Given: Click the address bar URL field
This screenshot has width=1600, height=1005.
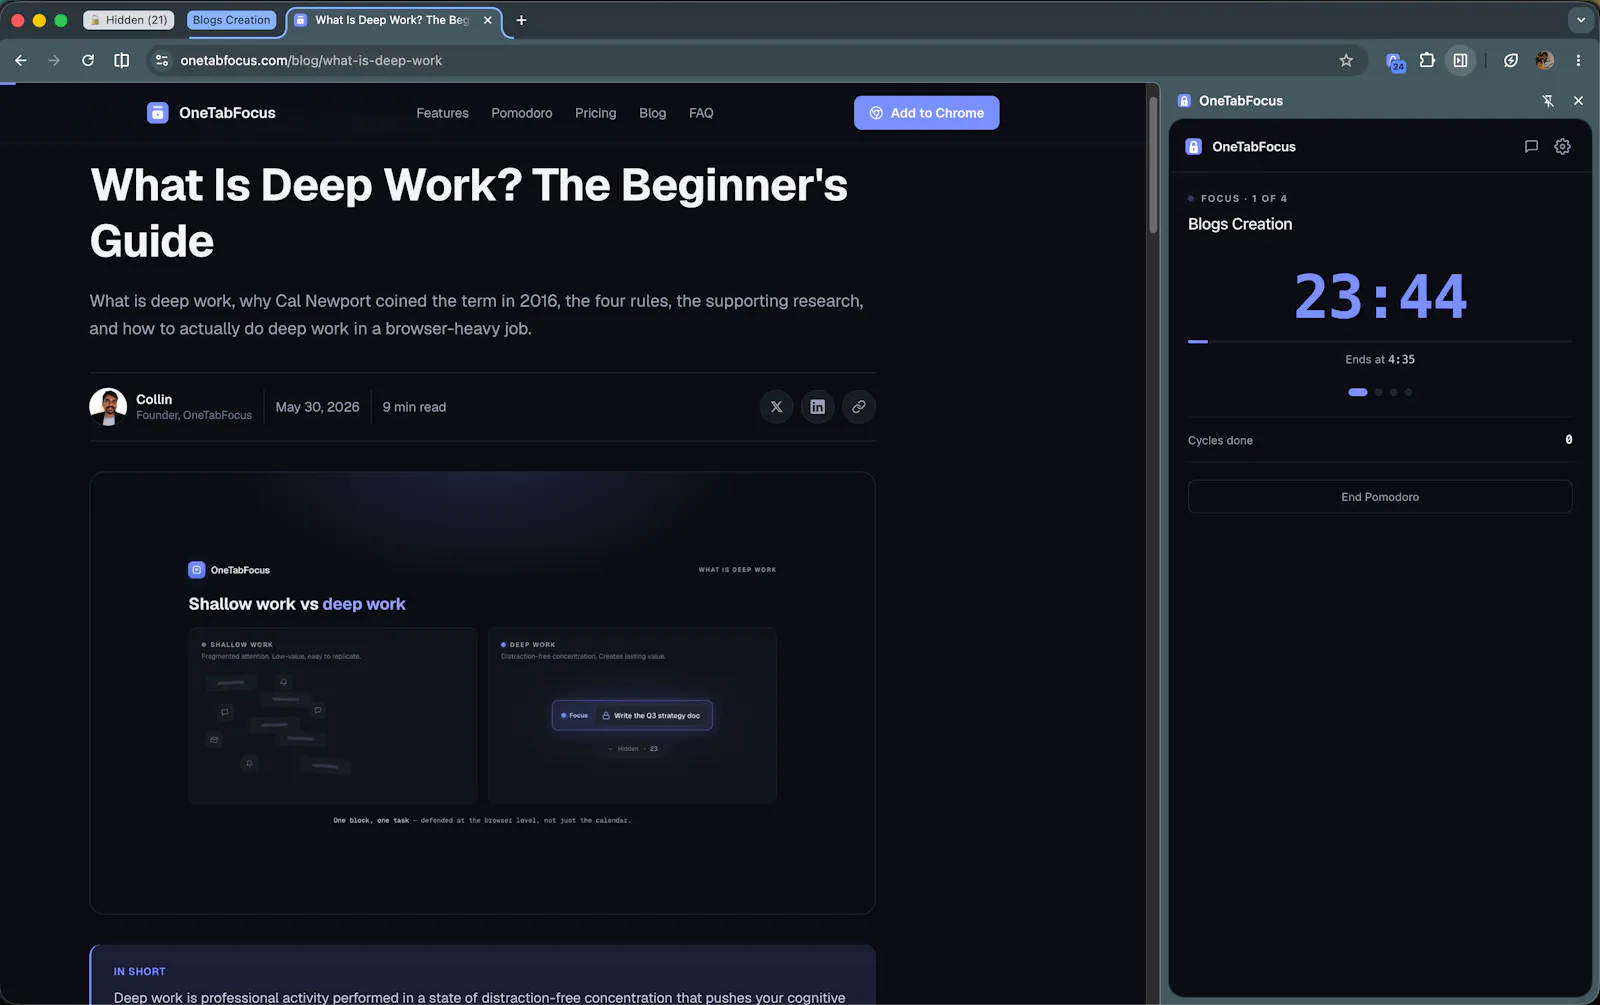Looking at the screenshot, I should click(755, 60).
